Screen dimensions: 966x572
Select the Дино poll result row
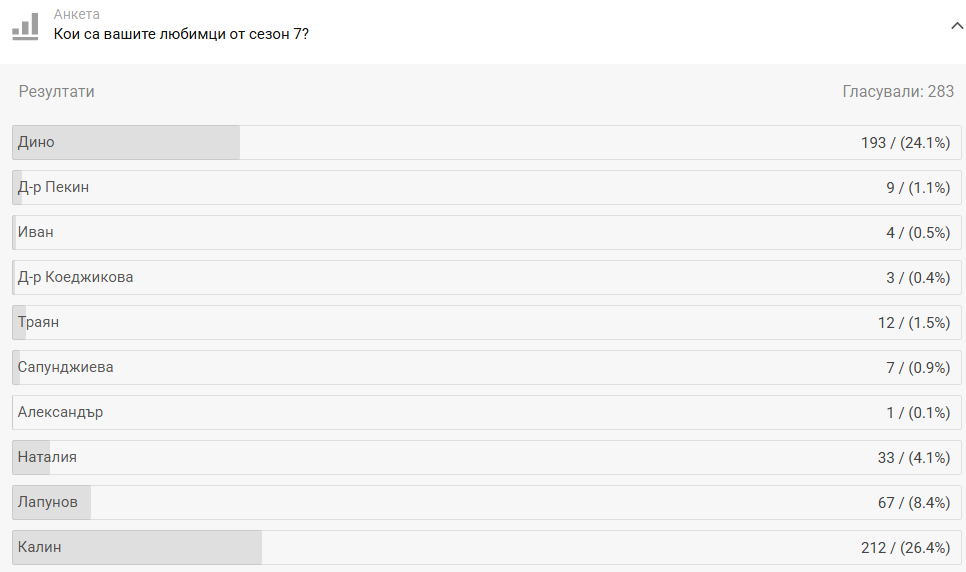click(486, 143)
